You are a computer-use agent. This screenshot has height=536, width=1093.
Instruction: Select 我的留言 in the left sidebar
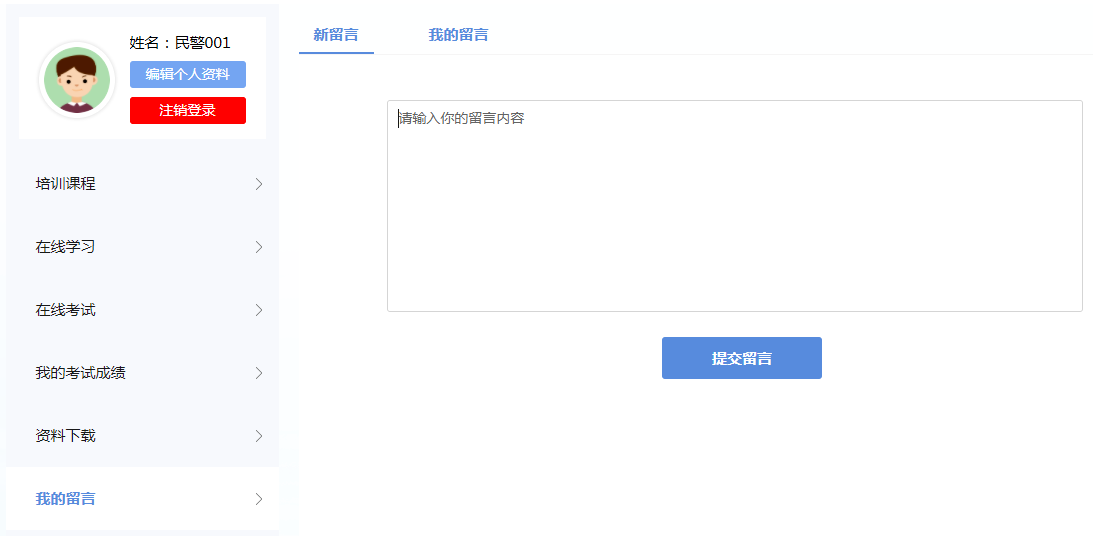tap(66, 499)
